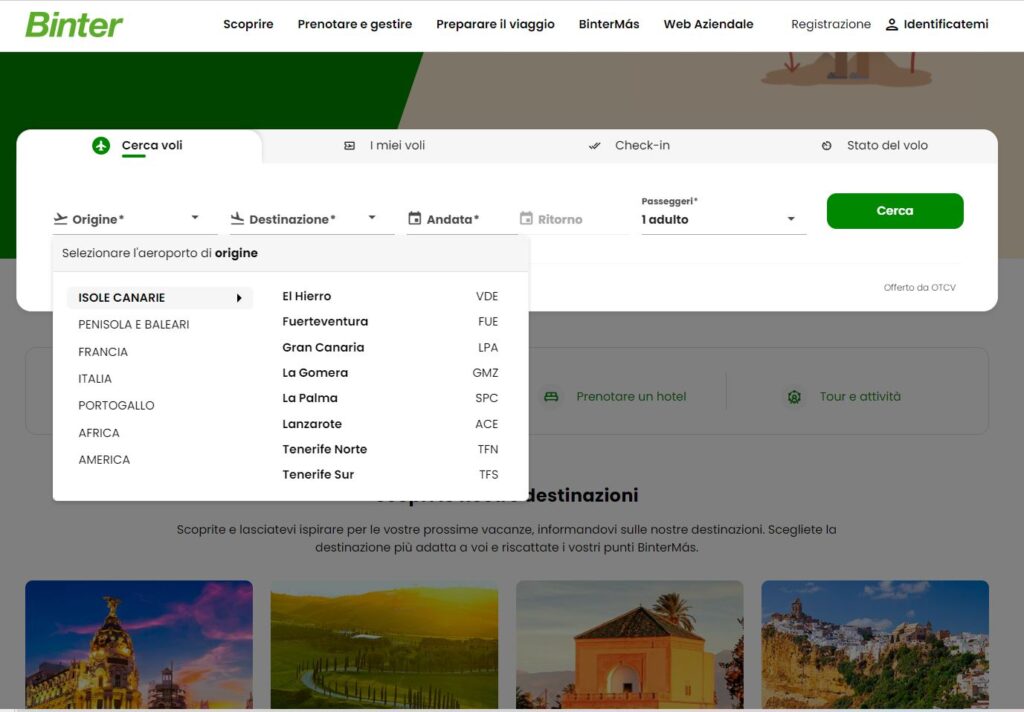Open the white hillside village destination thumbnail
Viewport: 1024px width, 712px height.
tap(875, 645)
